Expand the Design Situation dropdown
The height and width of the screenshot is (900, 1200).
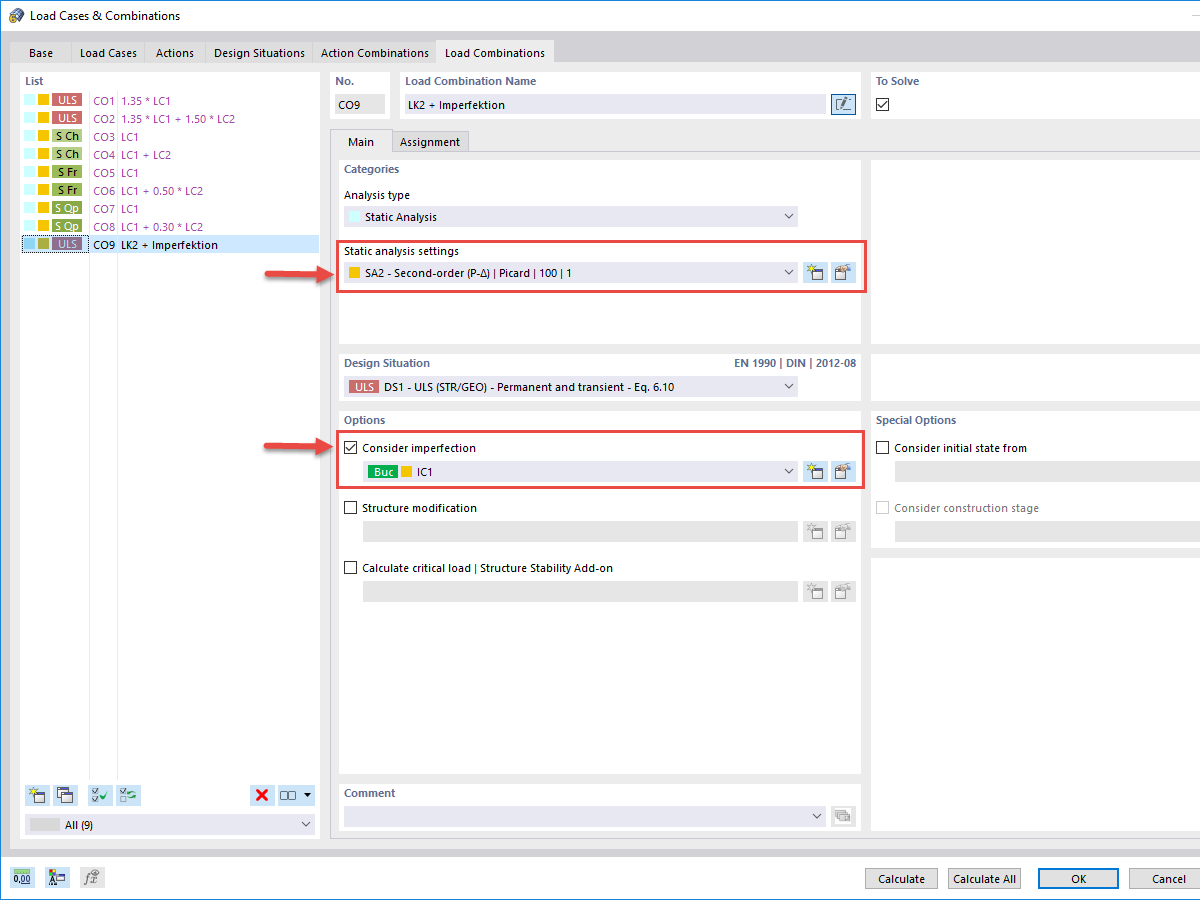pos(789,386)
